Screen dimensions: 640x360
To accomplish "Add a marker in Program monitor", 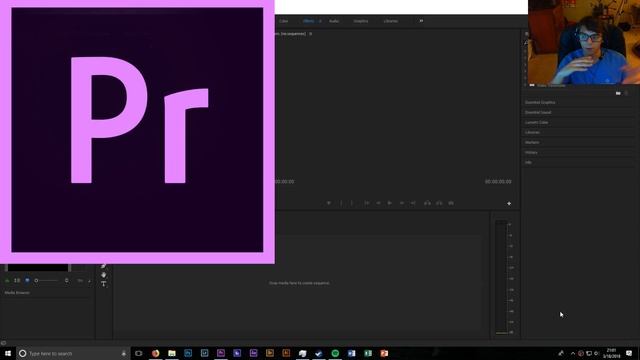I will coord(329,203).
